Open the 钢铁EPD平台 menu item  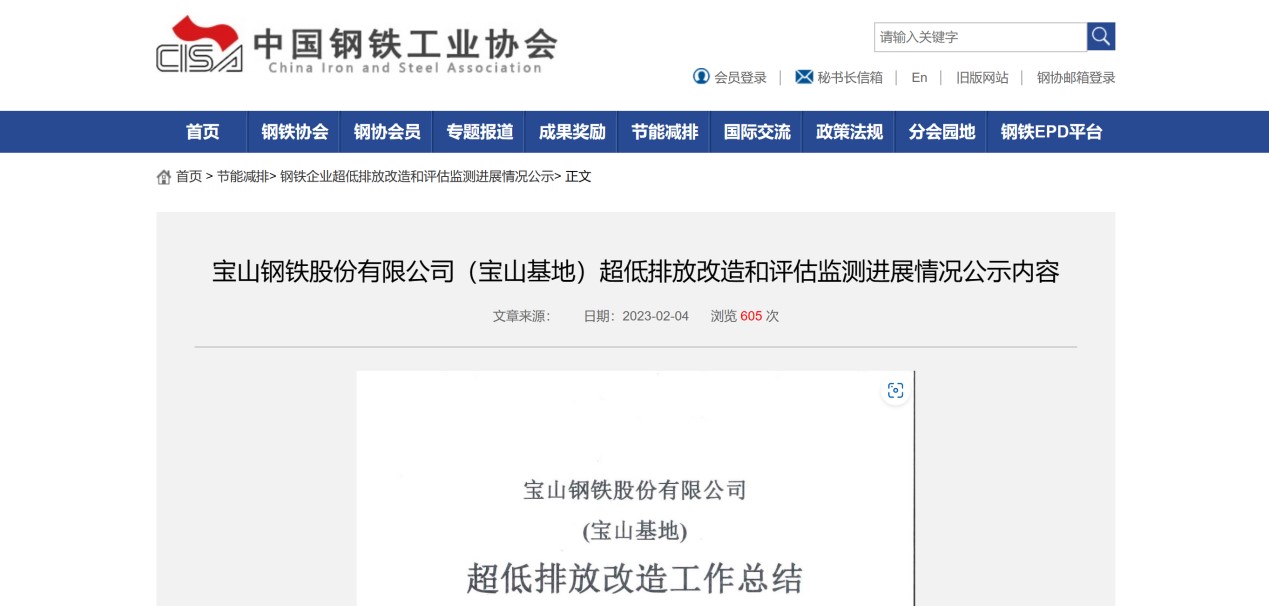pyautogui.click(x=1051, y=132)
